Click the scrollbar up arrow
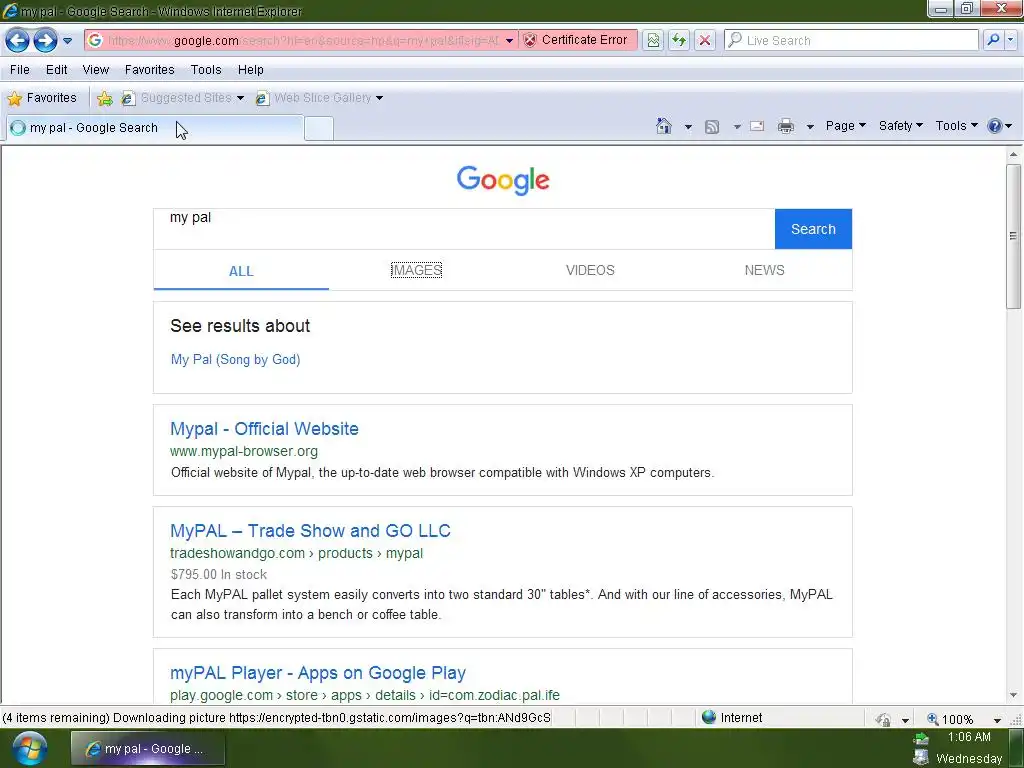The height and width of the screenshot is (768, 1024). point(1013,155)
